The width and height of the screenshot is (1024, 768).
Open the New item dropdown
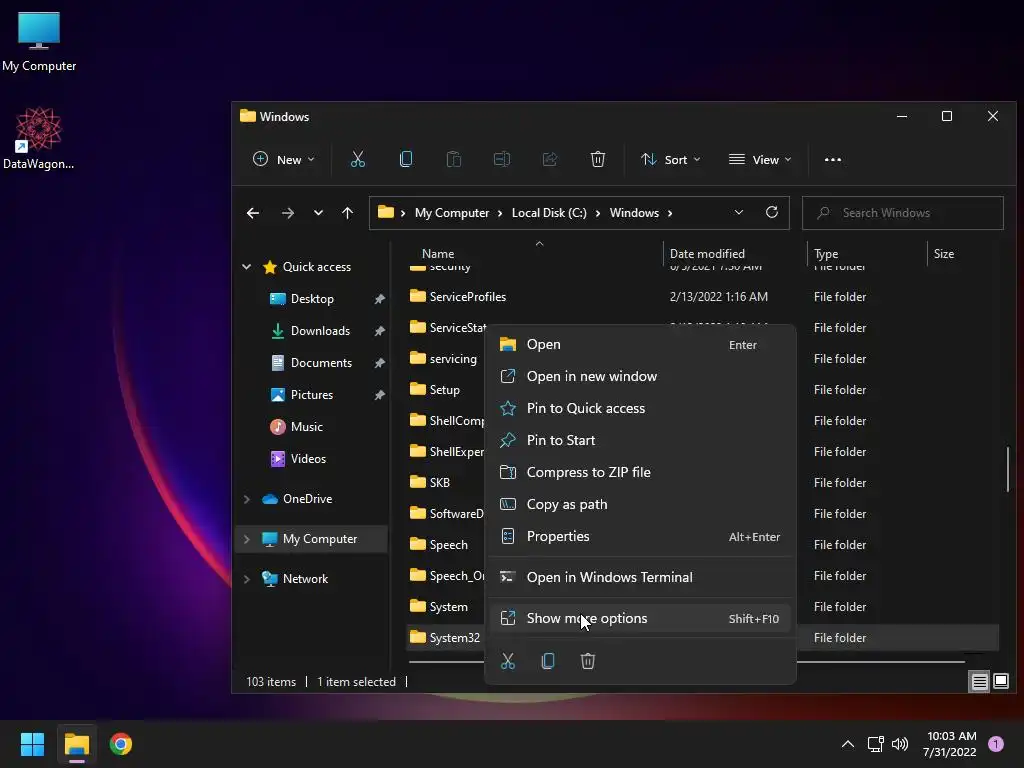[283, 159]
